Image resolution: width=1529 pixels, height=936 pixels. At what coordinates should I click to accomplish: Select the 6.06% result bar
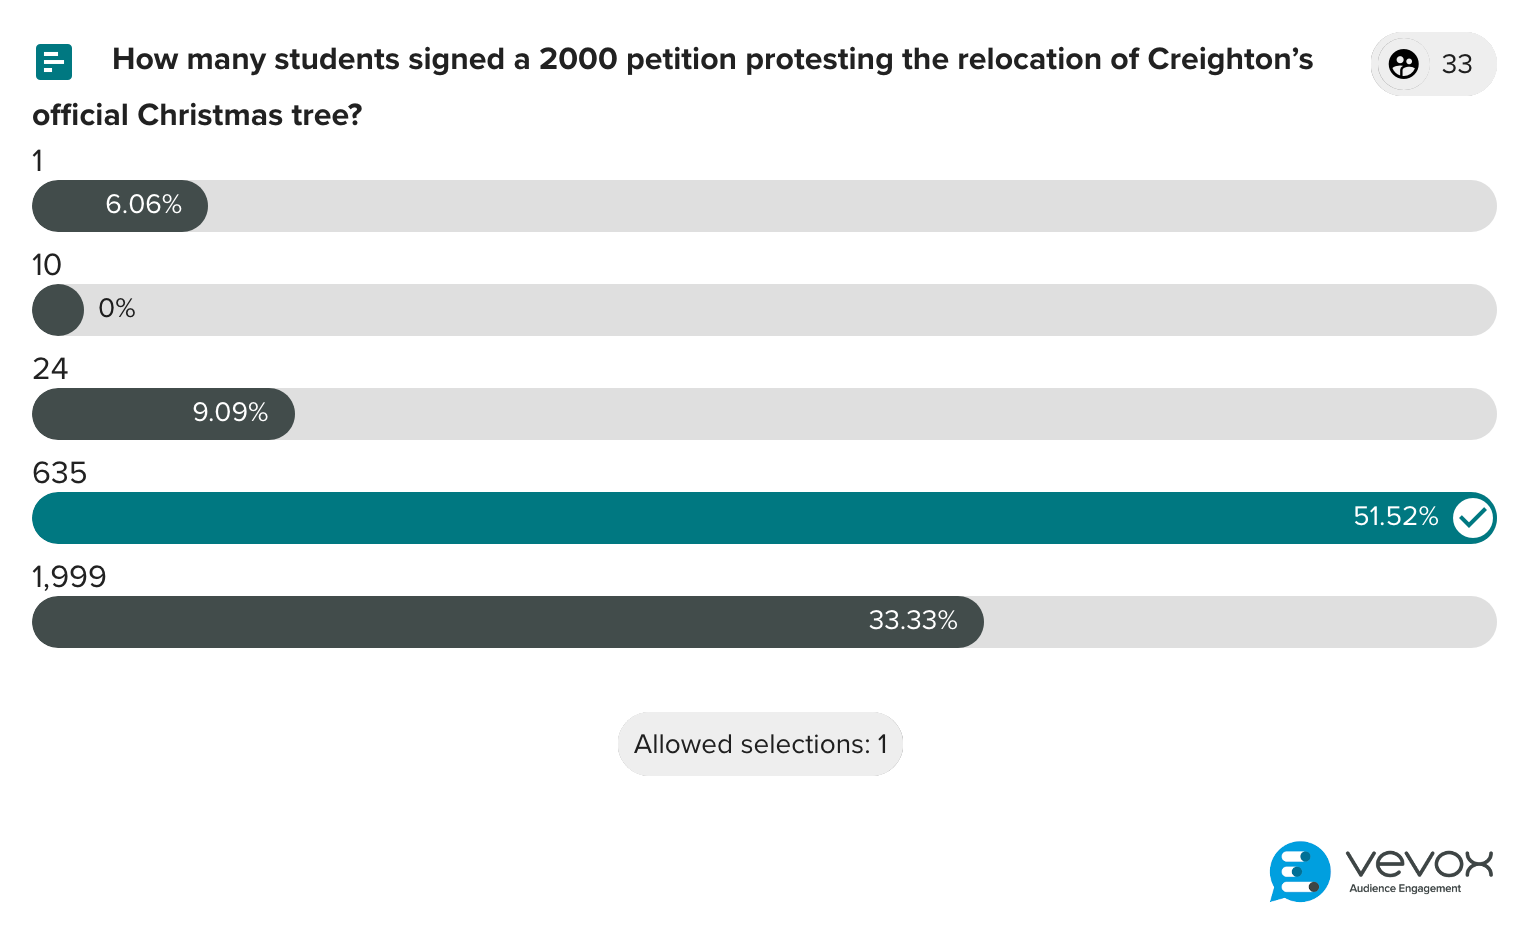pyautogui.click(x=120, y=206)
